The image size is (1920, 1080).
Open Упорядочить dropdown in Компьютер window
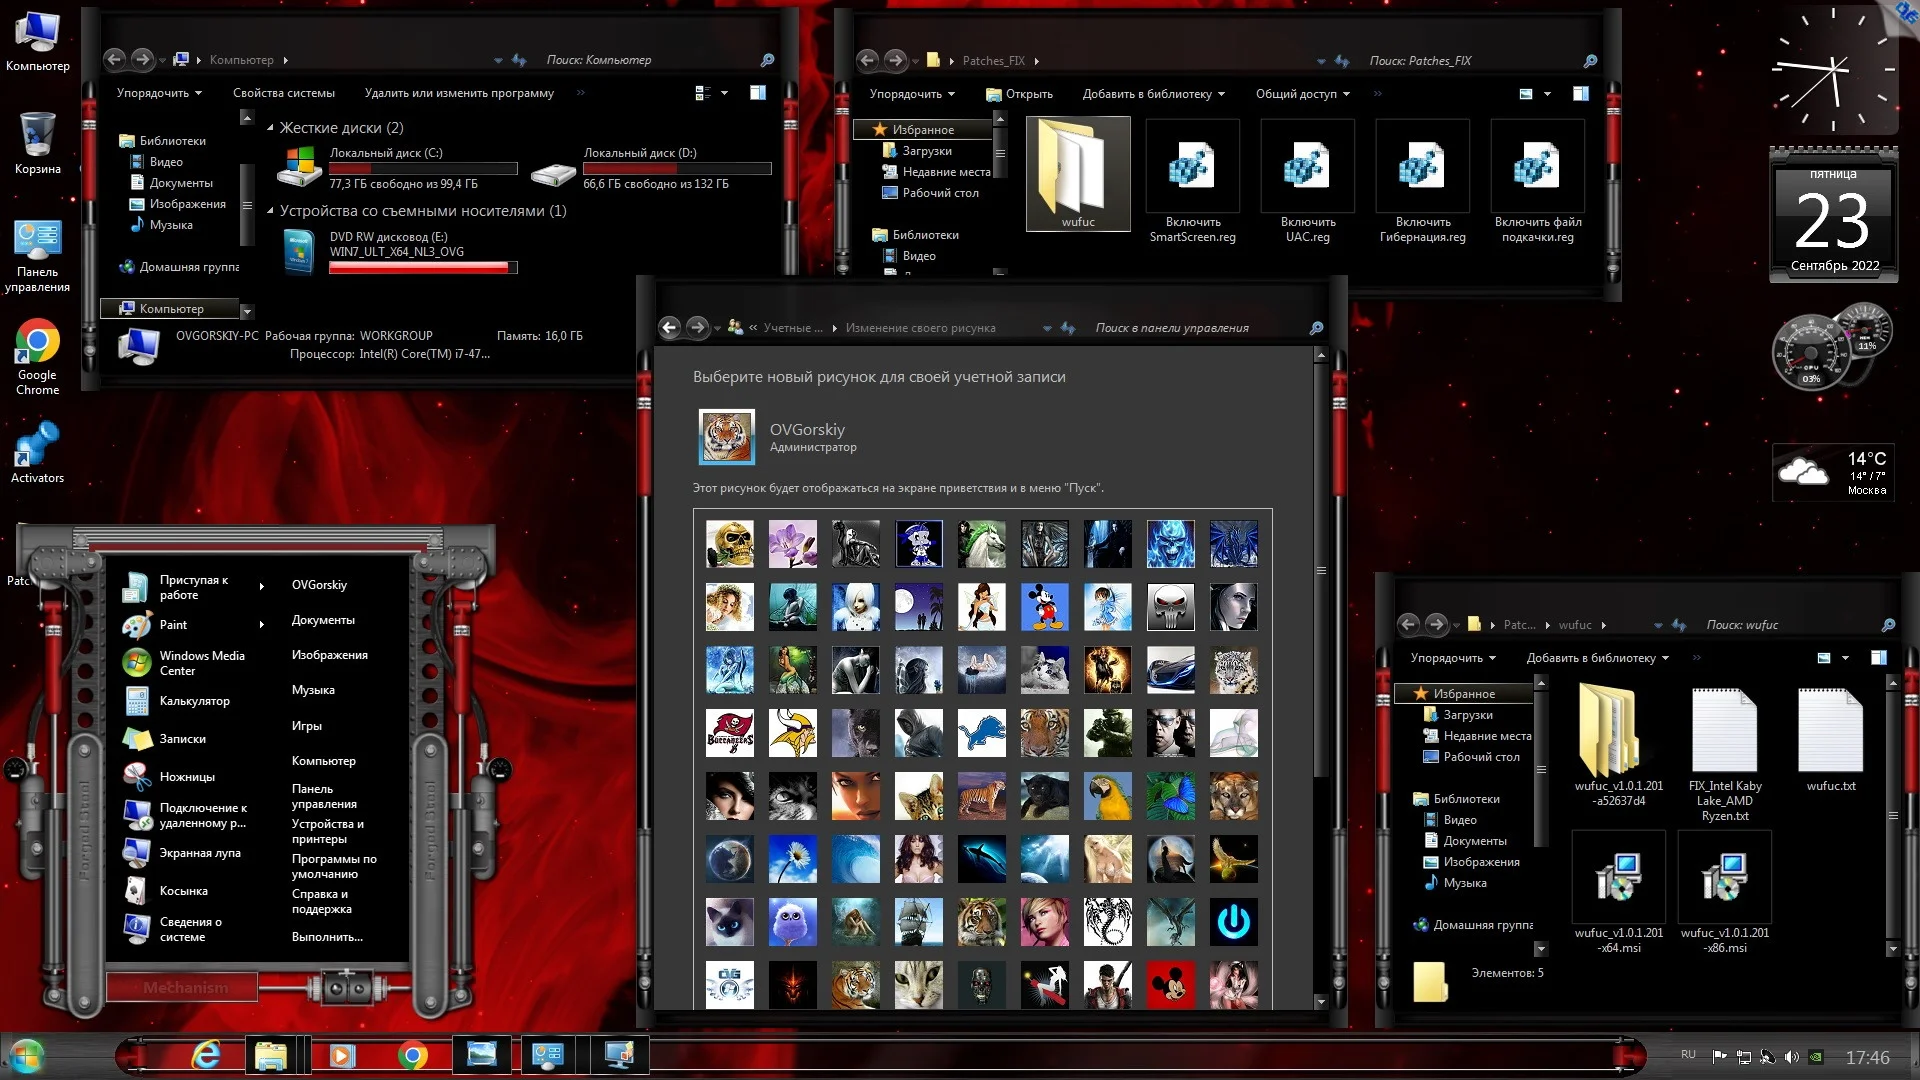coord(159,93)
